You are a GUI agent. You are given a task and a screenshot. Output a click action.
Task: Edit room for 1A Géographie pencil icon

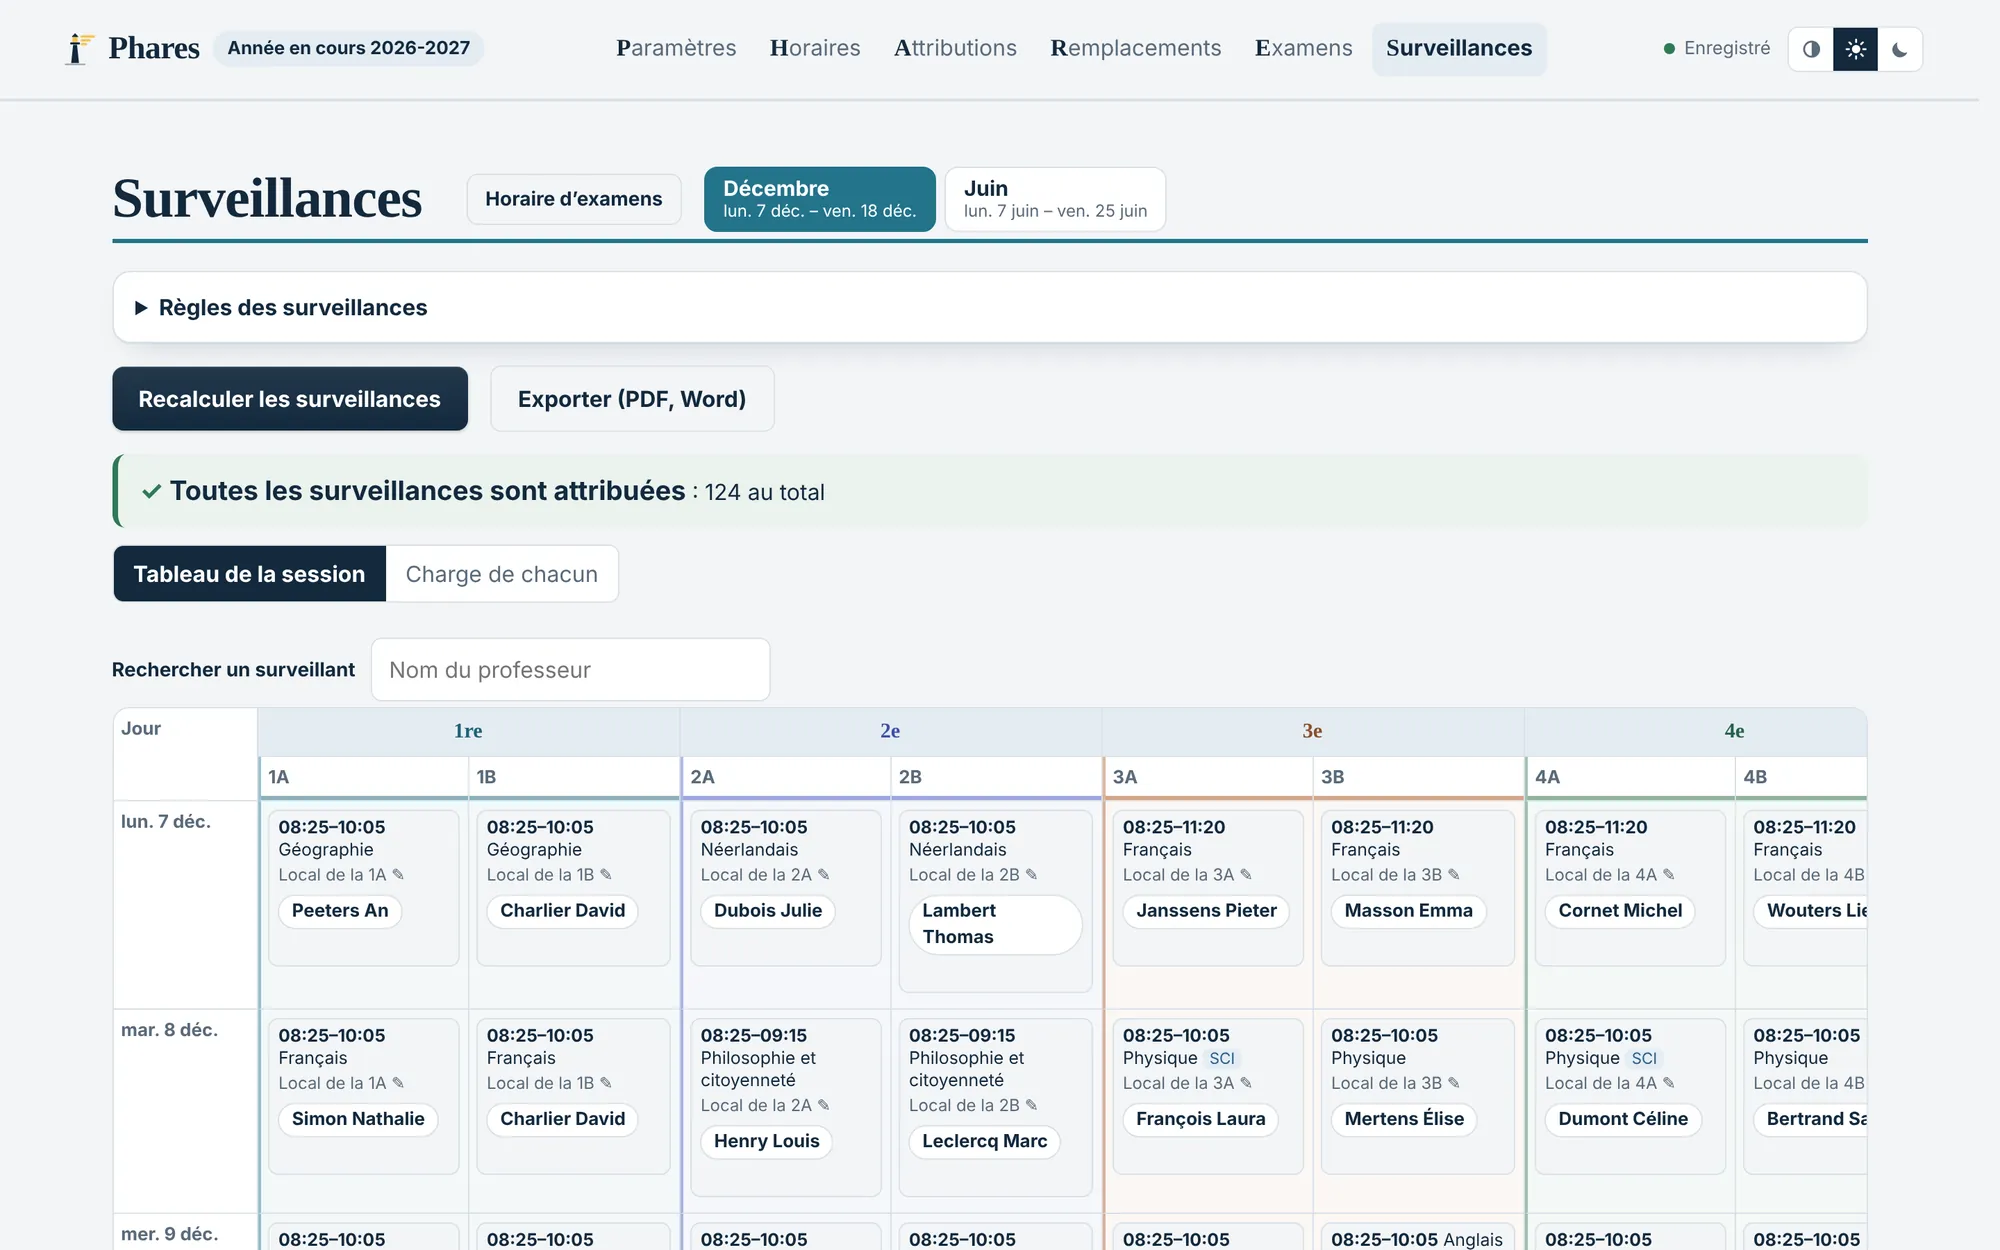click(x=398, y=874)
